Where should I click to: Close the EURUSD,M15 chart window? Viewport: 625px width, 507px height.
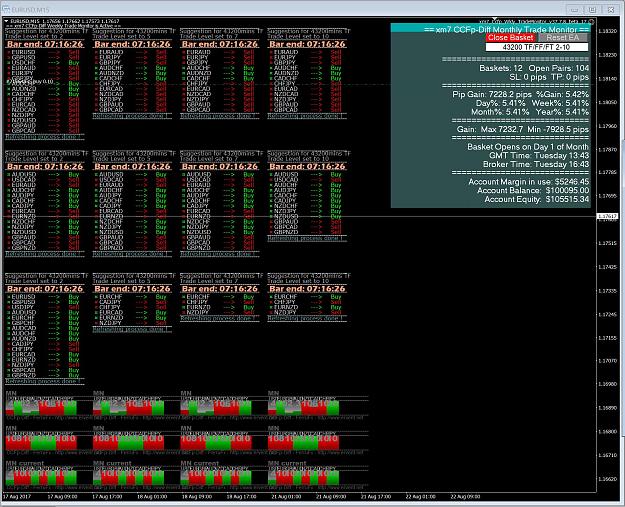[x=611, y=10]
